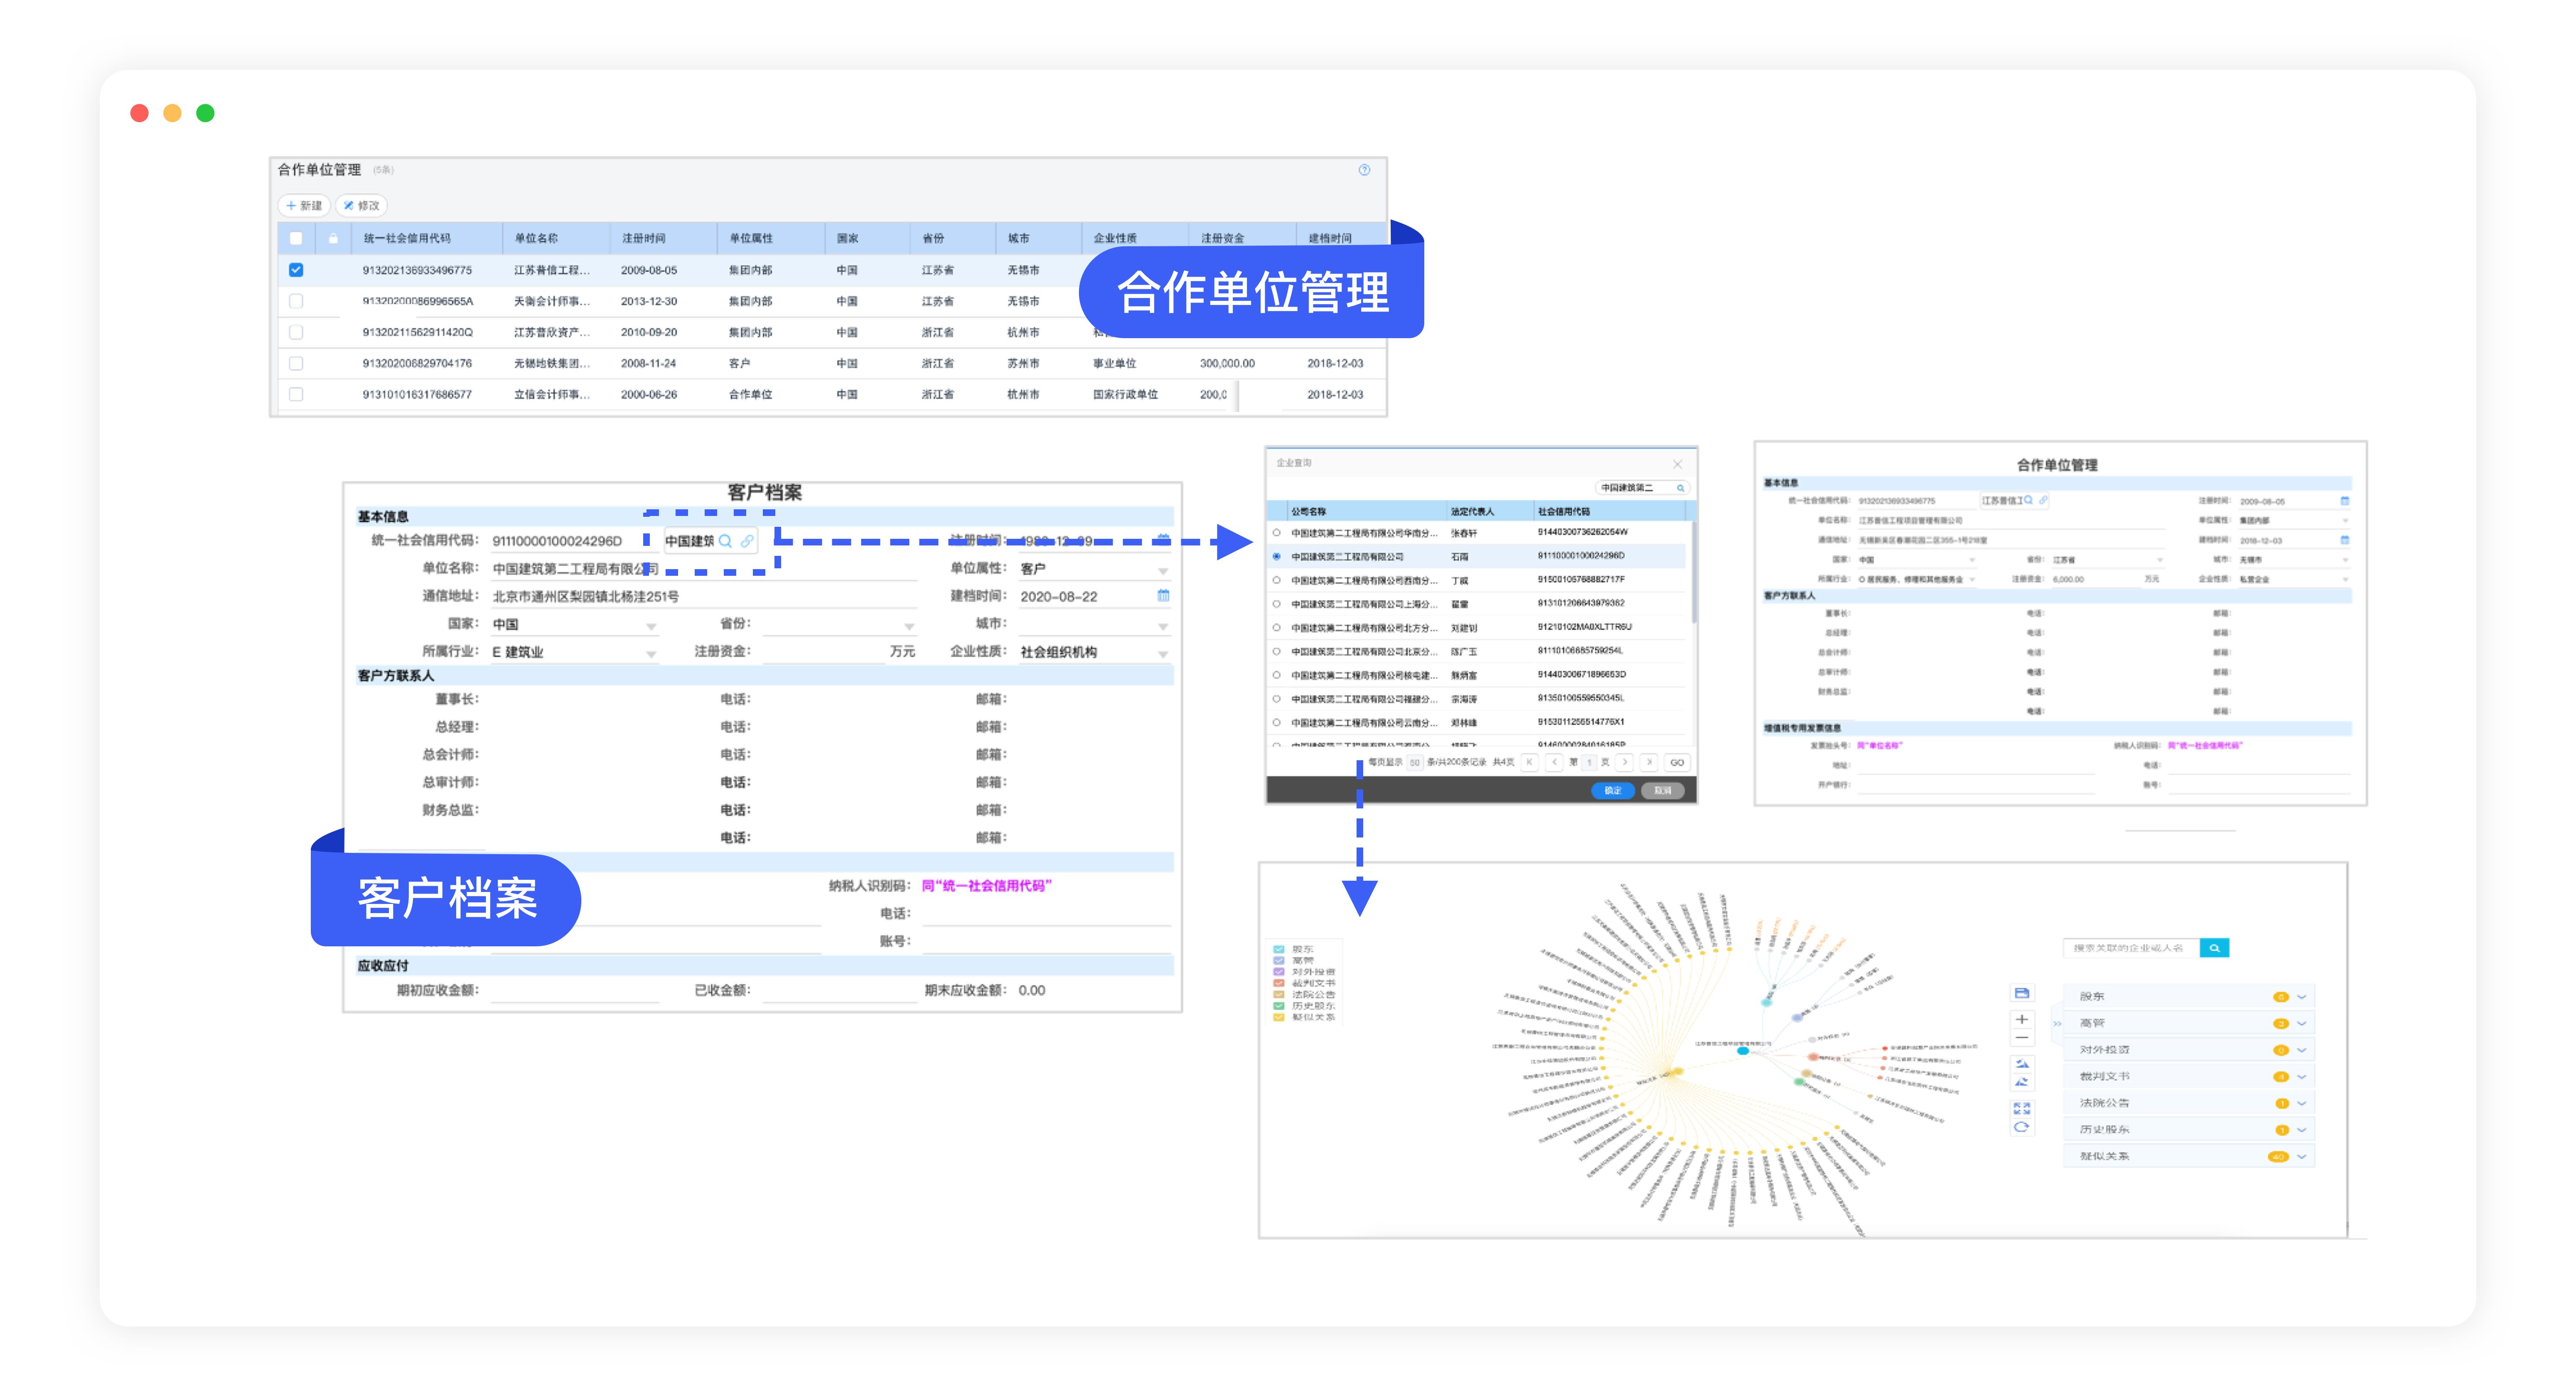Toggle the select-all checkbox in table header
The image size is (2576, 1395).
pos(296,238)
